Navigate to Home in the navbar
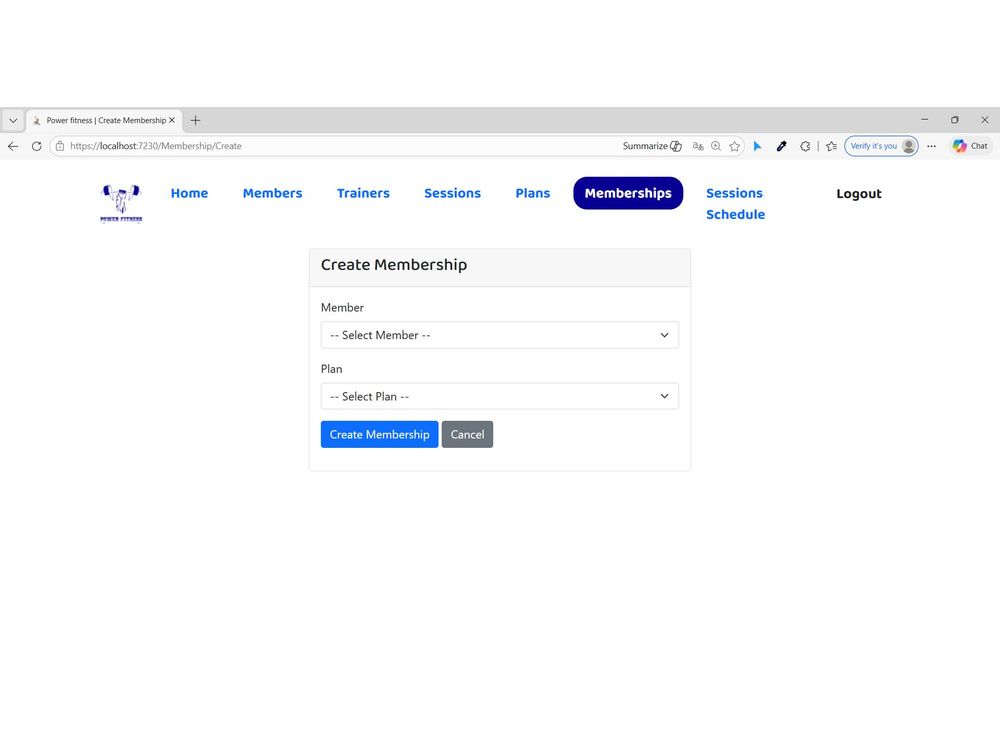1000x750 pixels. 189,193
